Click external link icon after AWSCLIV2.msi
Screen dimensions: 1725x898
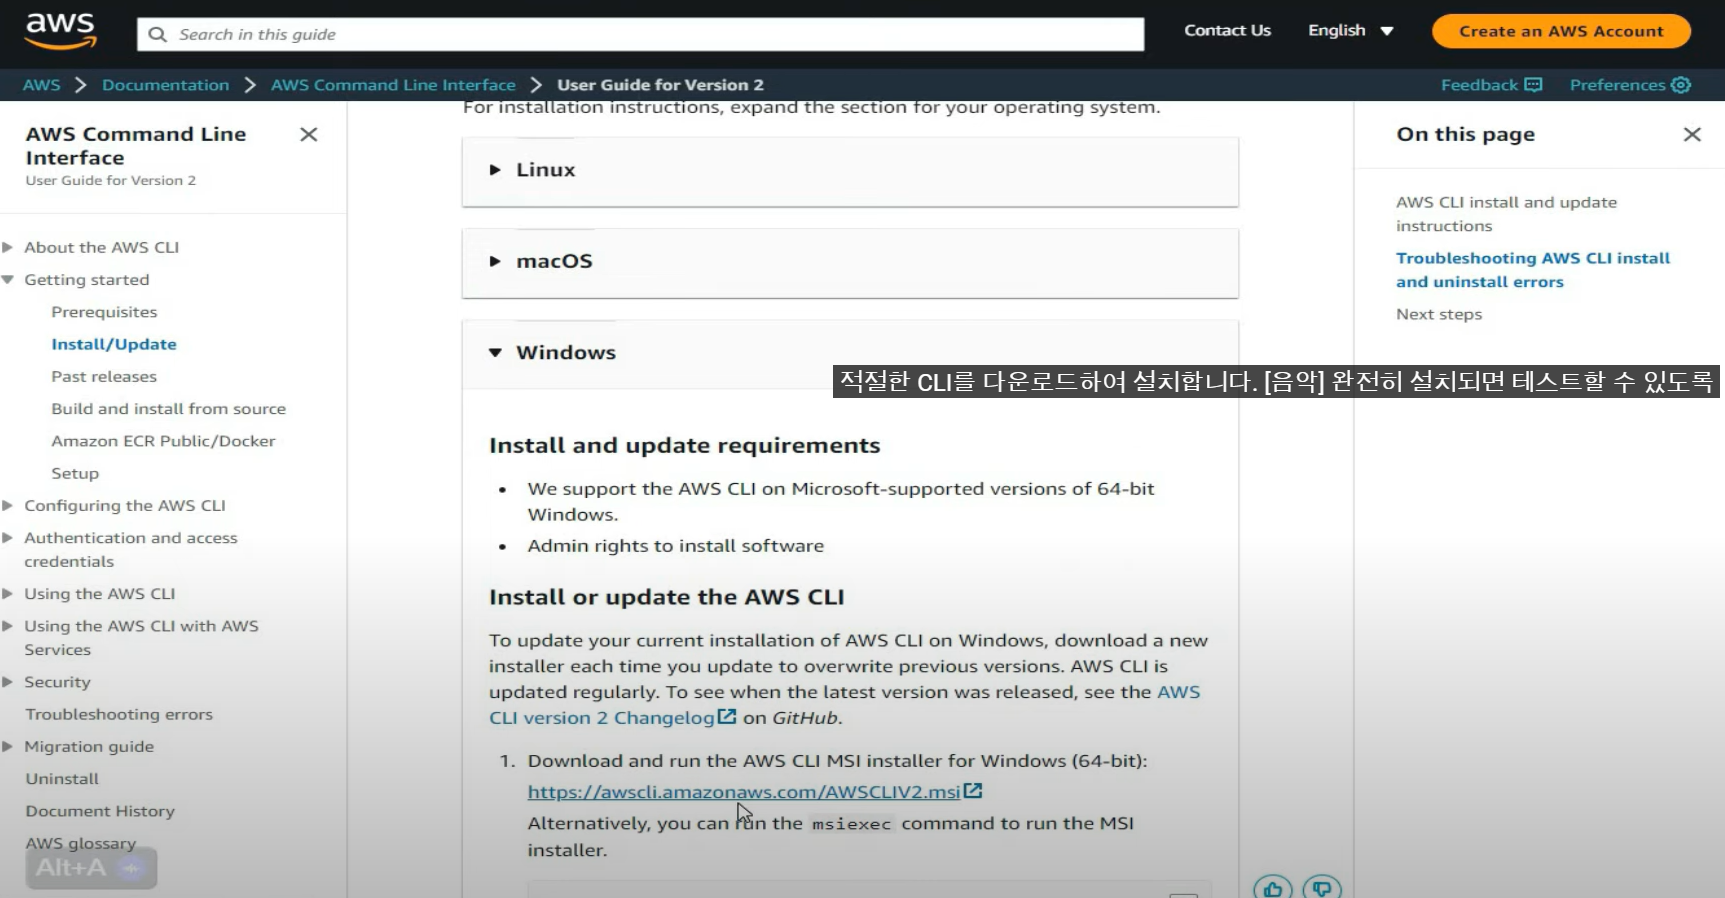(x=973, y=791)
